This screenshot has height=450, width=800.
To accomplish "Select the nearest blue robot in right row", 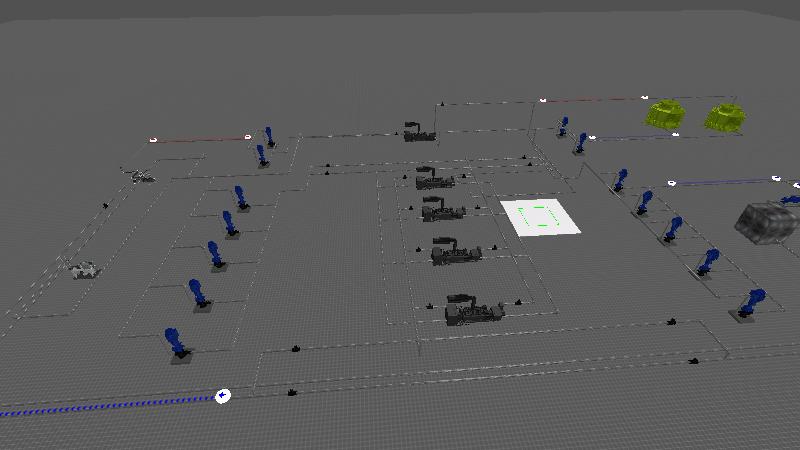I will pyautogui.click(x=751, y=302).
